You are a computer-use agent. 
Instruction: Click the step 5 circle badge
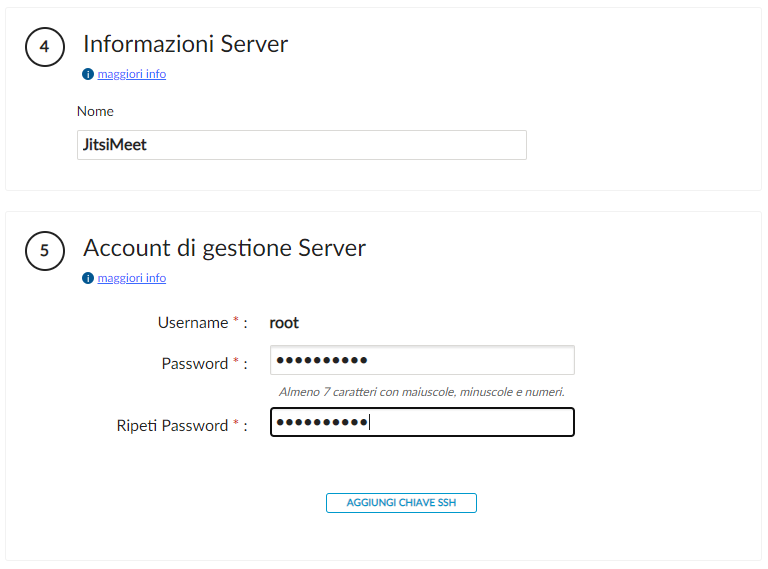coord(44,251)
